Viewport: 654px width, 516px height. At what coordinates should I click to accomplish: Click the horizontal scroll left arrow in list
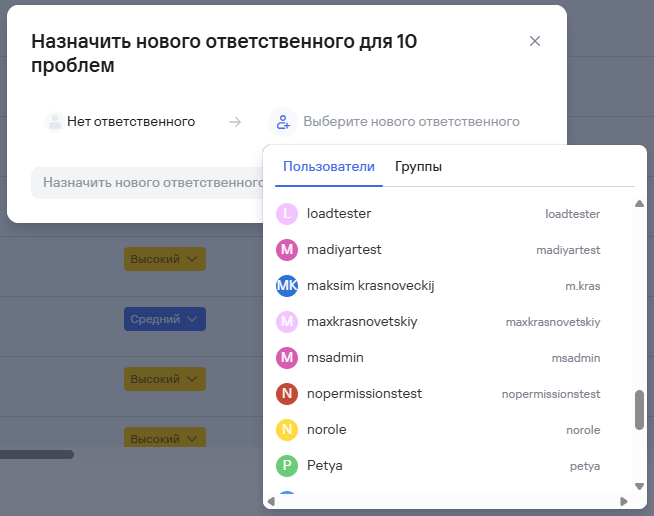(272, 501)
